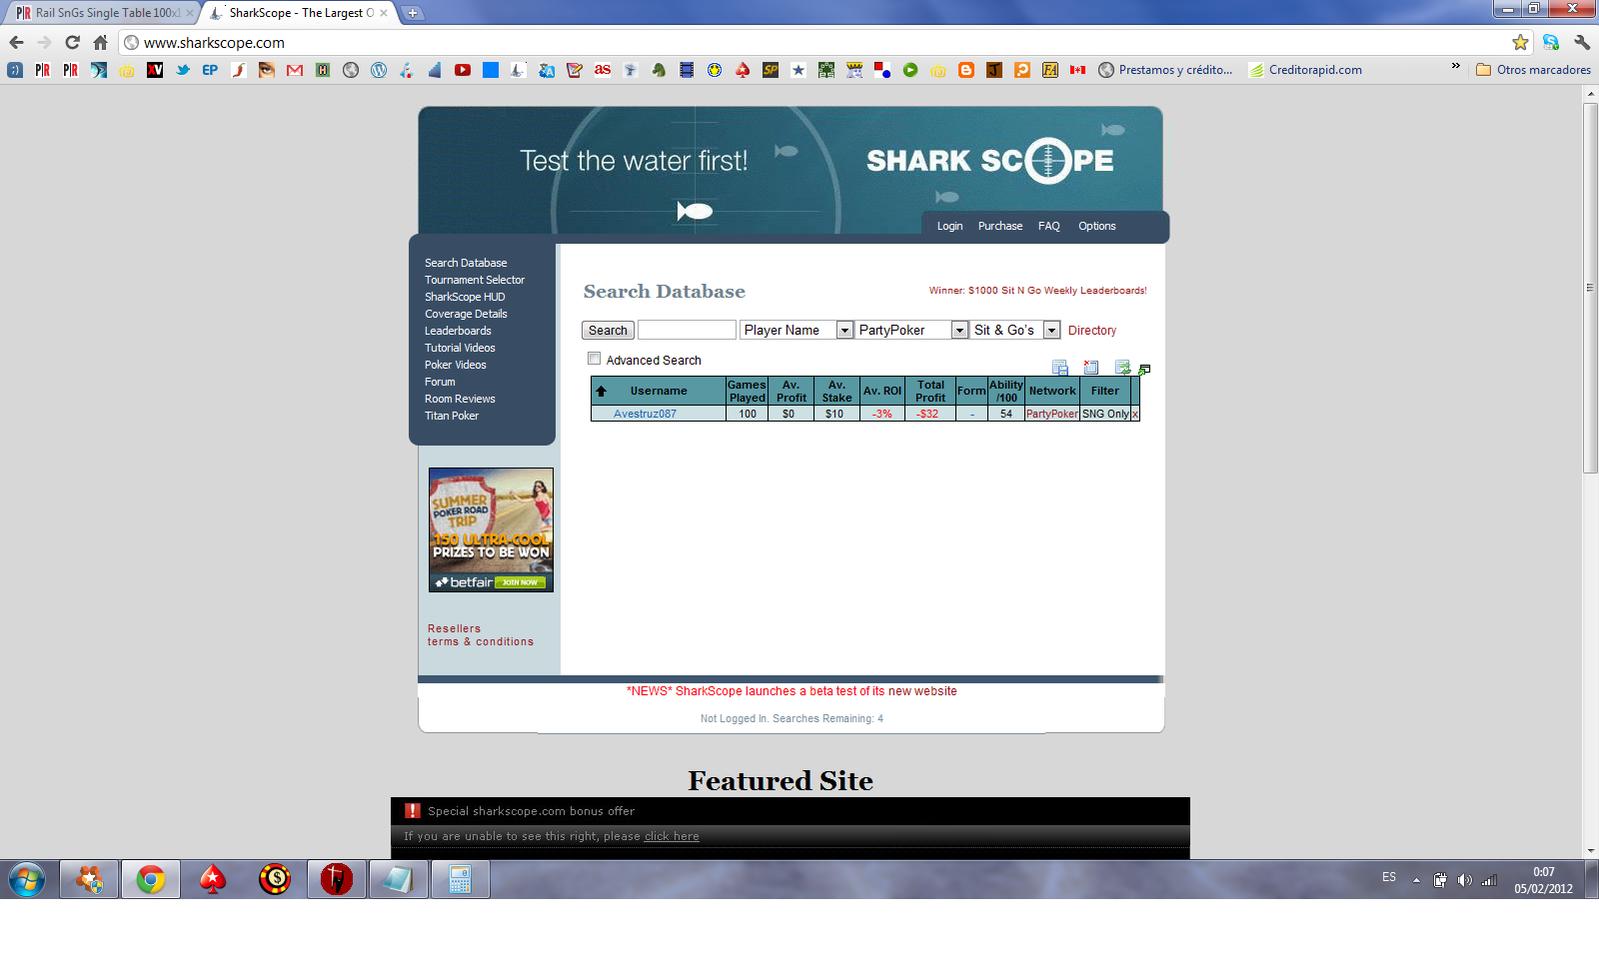
Task: Open the calculator taskbar icon
Action: 460,880
